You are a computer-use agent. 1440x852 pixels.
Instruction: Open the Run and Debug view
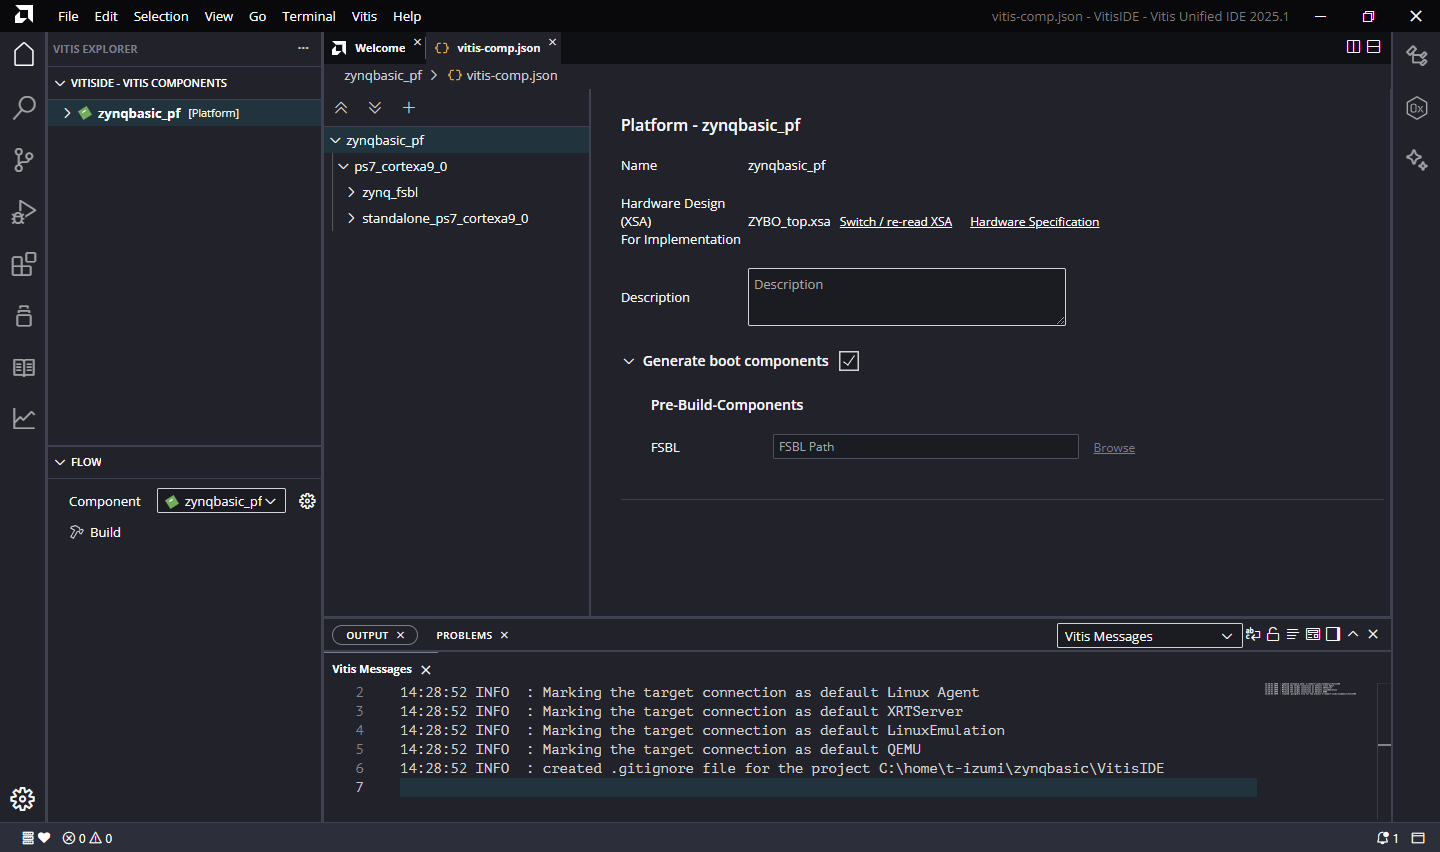(x=24, y=212)
